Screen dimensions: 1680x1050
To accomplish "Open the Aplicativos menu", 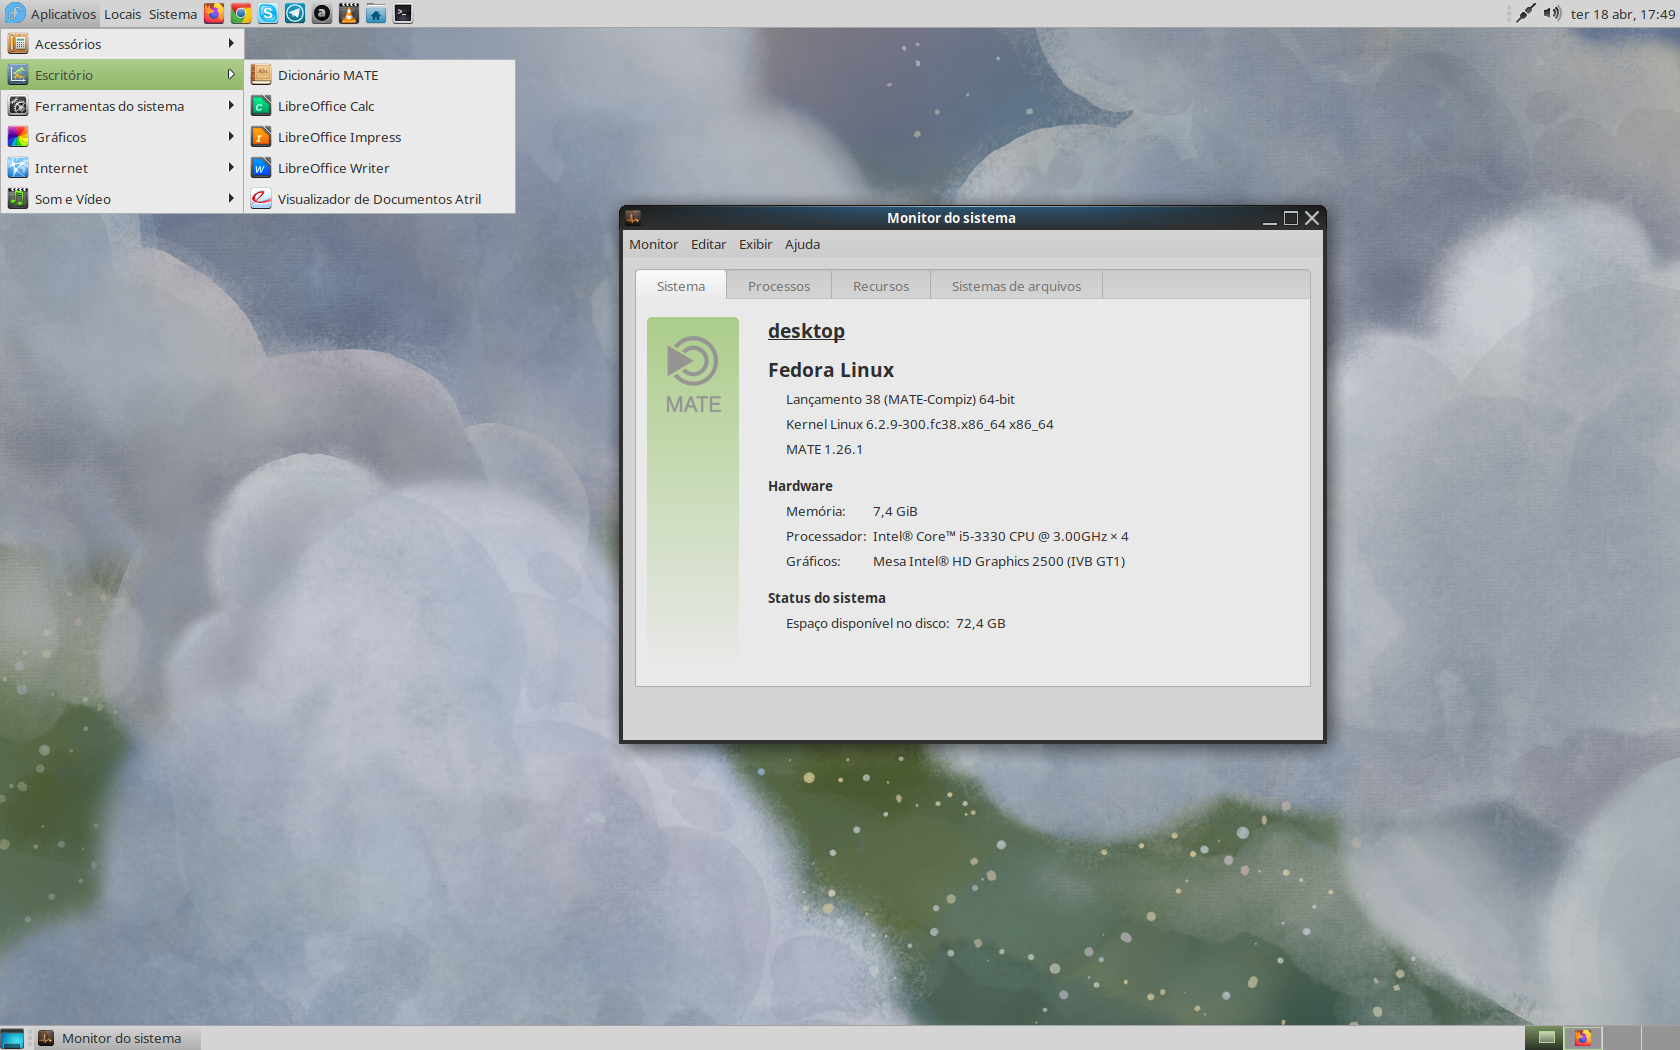I will 51,14.
